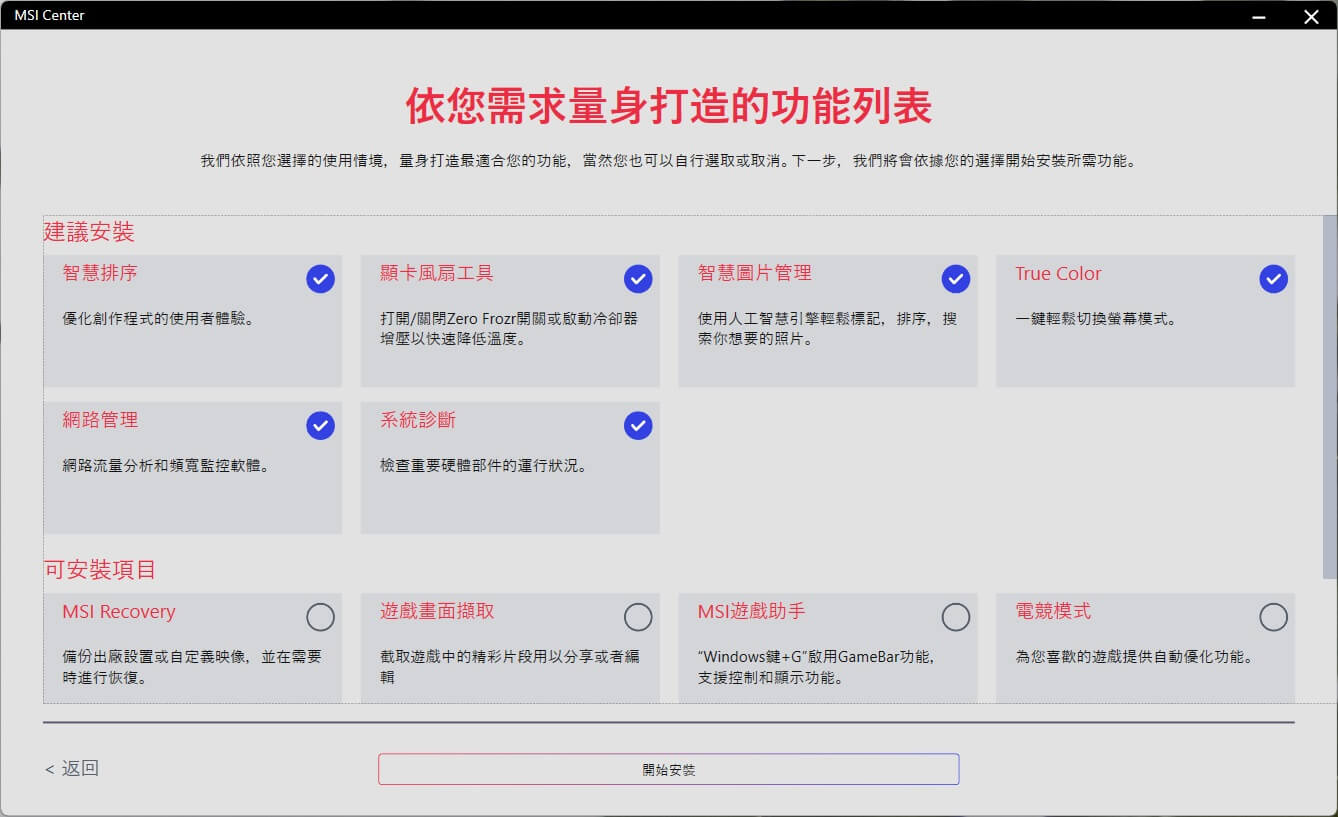1338x817 pixels.
Task: Click the 建議安裝 section heading
Action: tap(89, 232)
